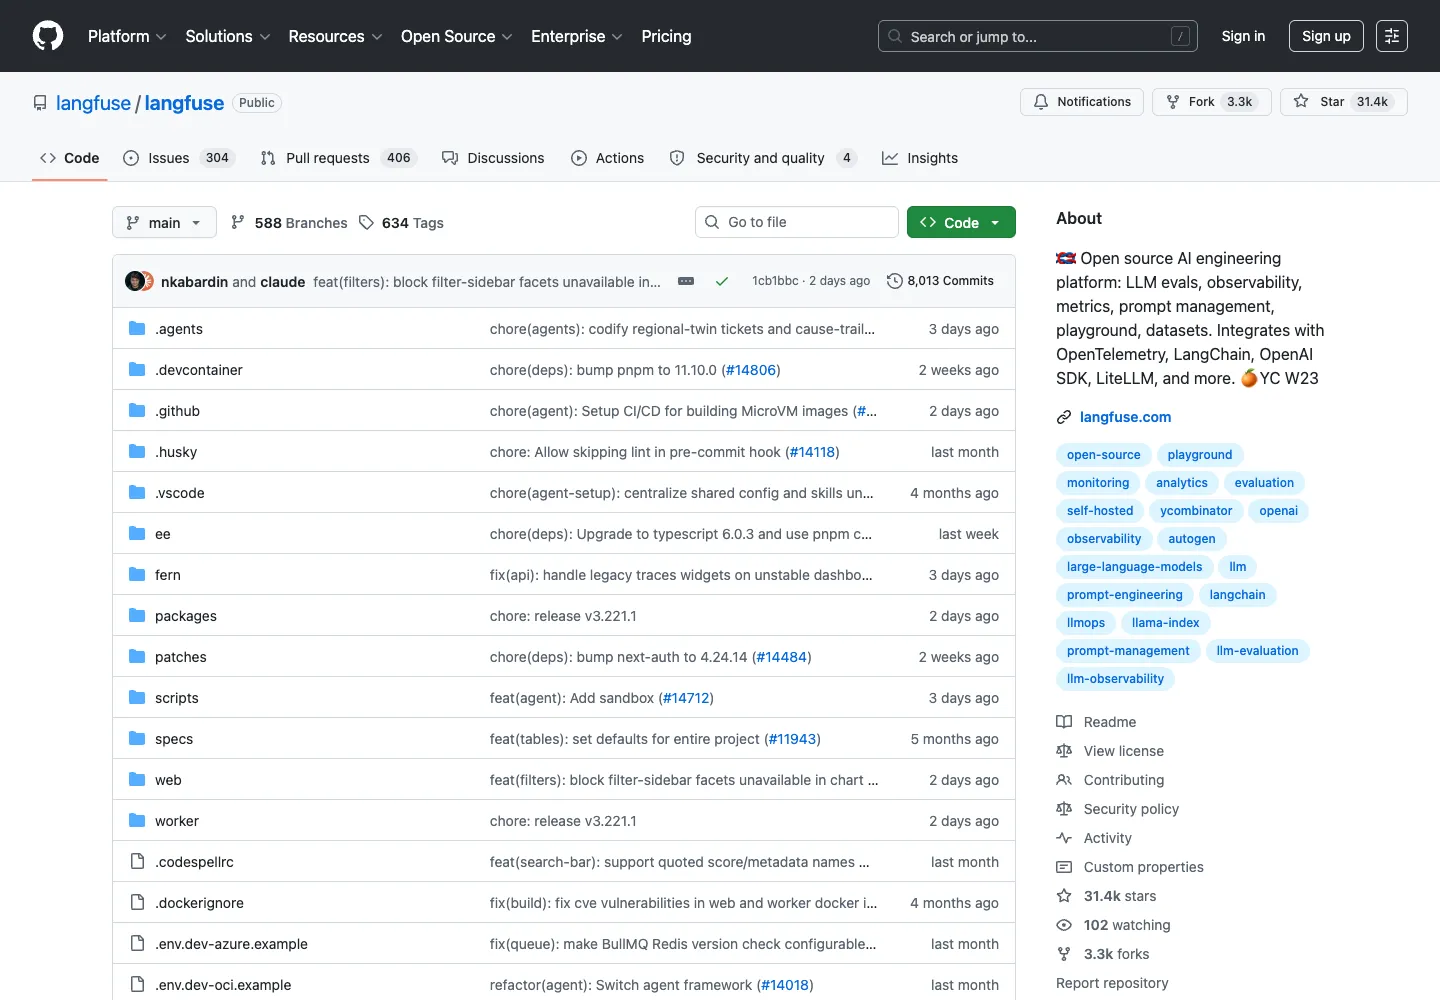Viewport: 1440px width, 1000px height.
Task: Expand the Resources menu
Action: (x=335, y=36)
